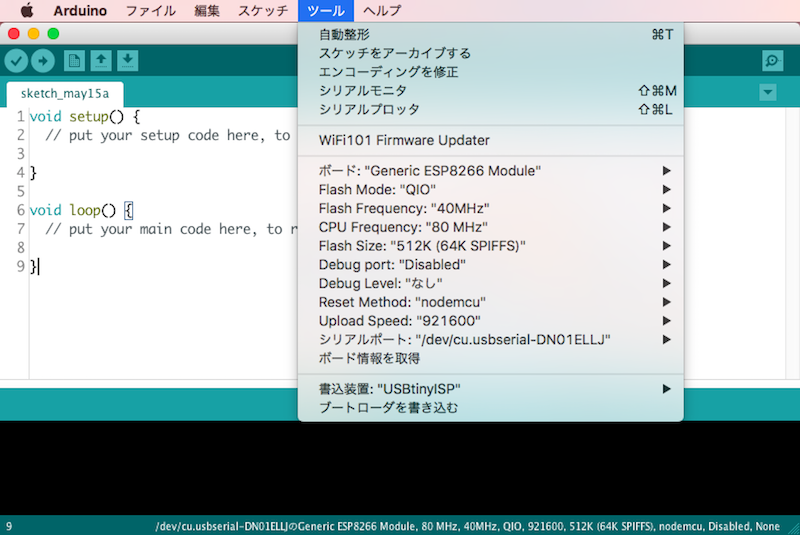Click code line 6 void loop()
This screenshot has height=535, width=800.
[x=82, y=210]
